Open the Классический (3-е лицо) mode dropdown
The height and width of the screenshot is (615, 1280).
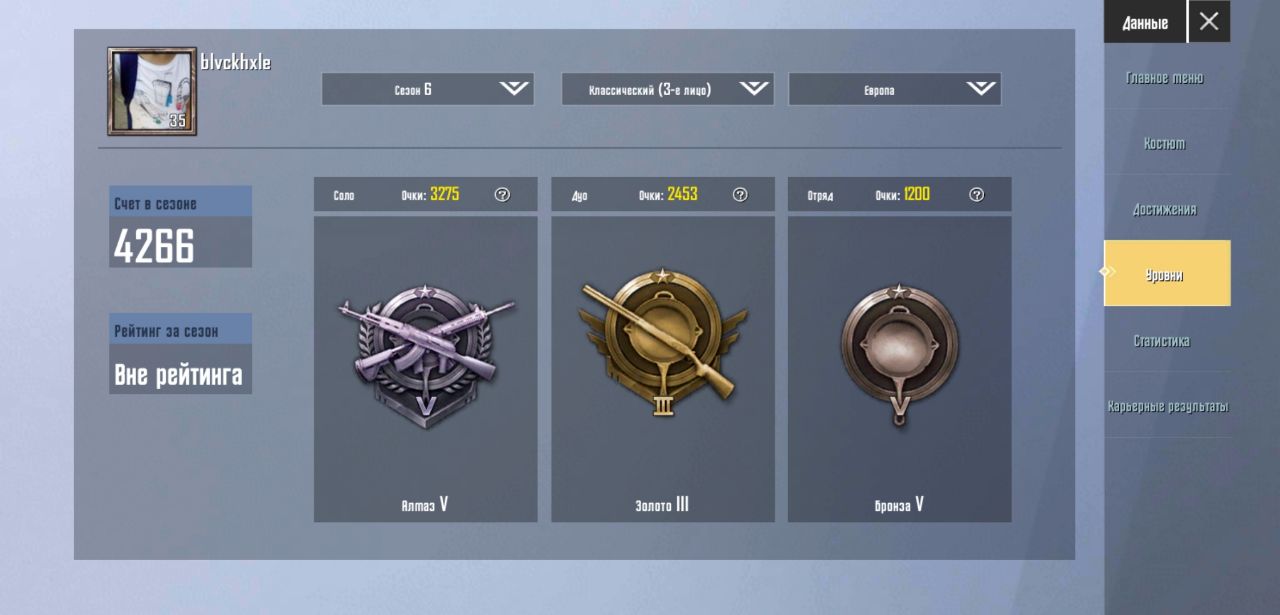click(x=668, y=89)
